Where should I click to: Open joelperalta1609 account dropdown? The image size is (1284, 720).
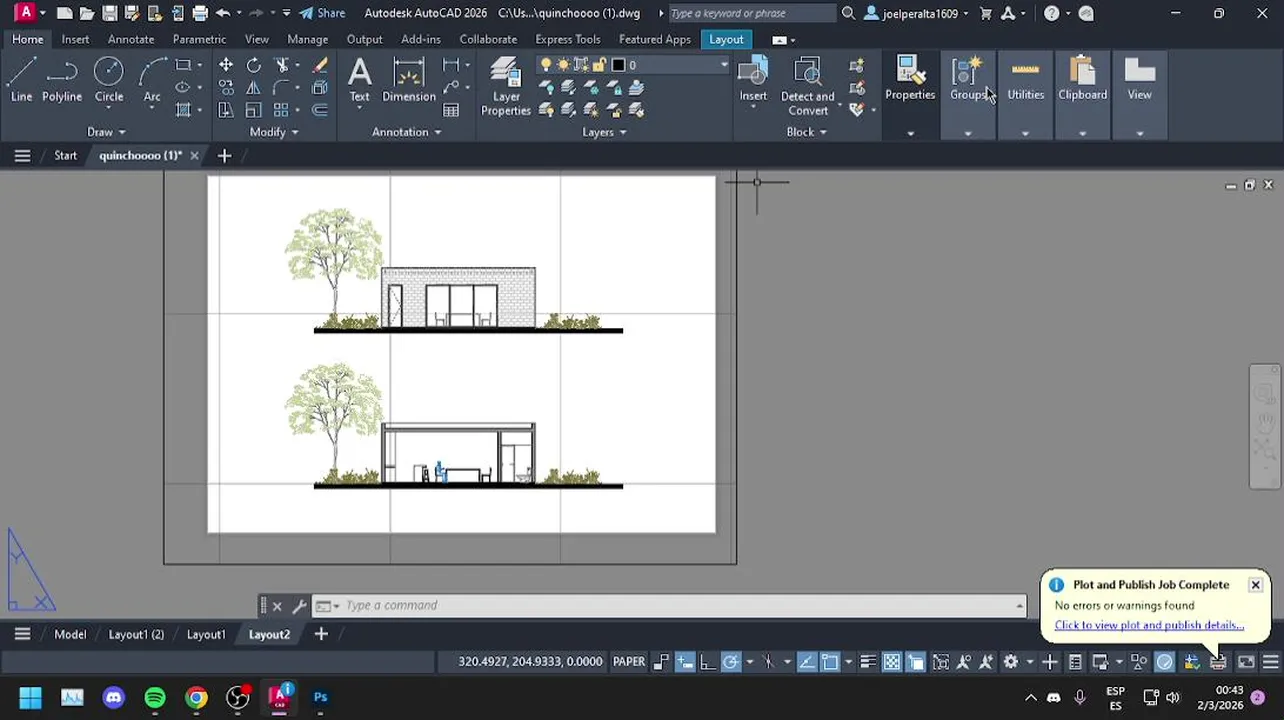918,13
